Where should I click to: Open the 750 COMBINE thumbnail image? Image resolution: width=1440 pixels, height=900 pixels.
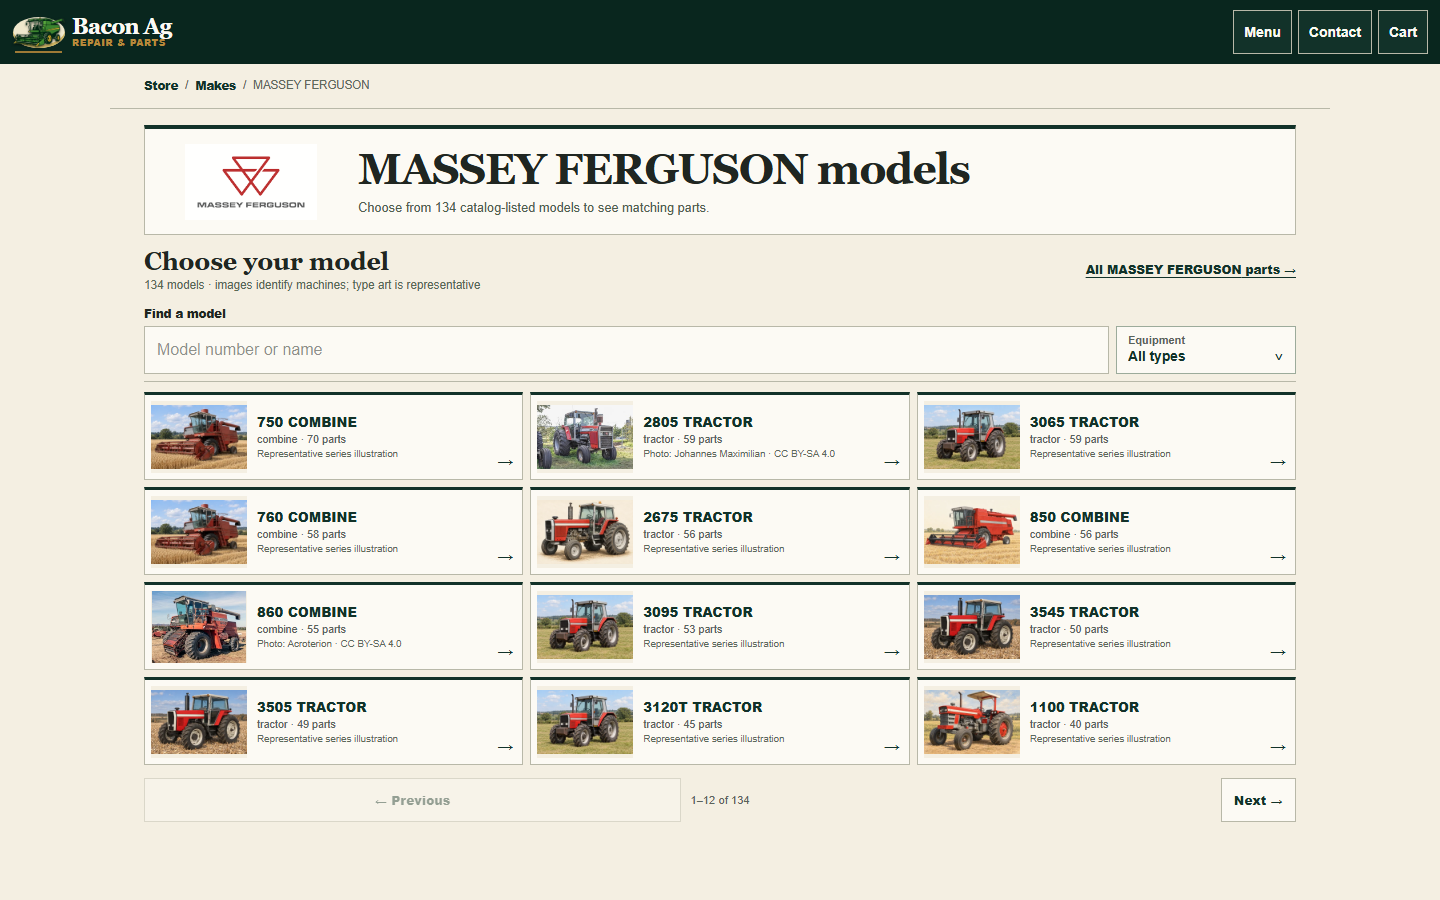pos(199,437)
